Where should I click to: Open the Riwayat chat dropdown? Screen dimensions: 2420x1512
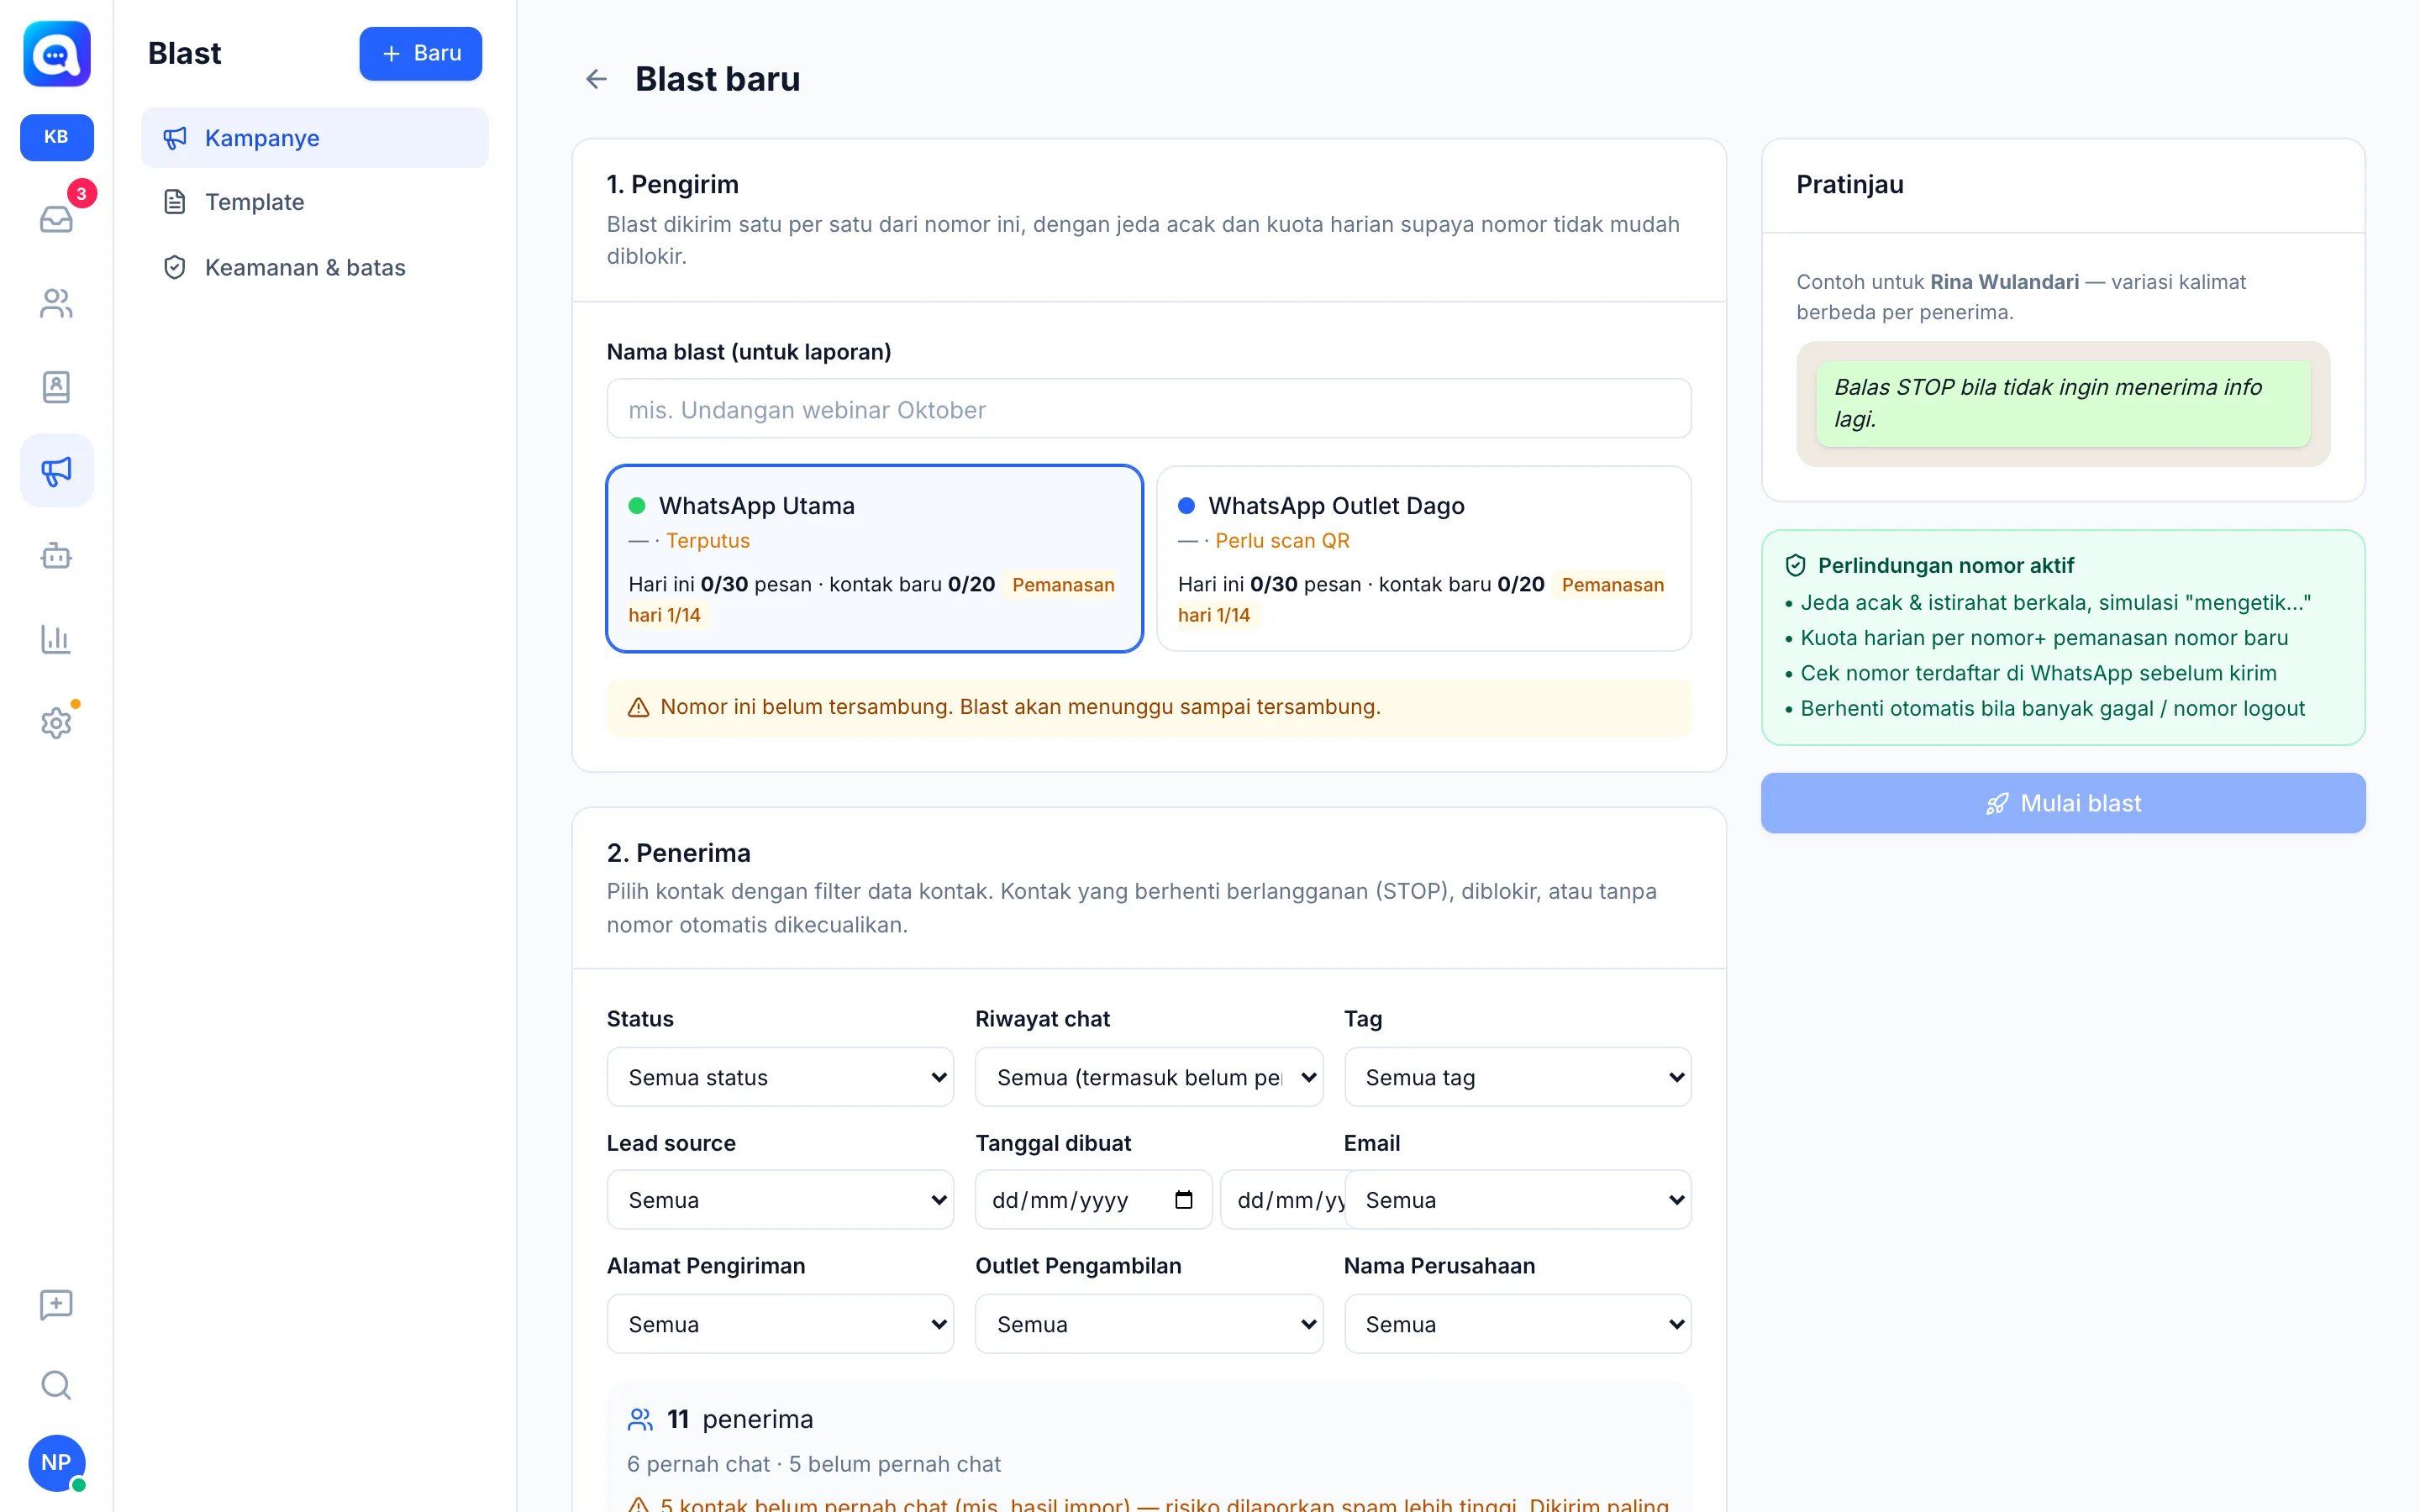[x=1149, y=1077]
